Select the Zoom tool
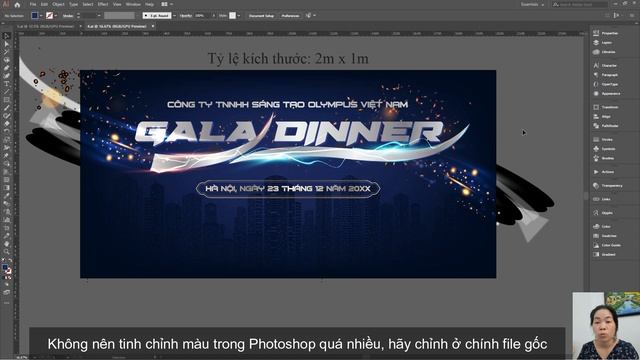 click(6, 252)
